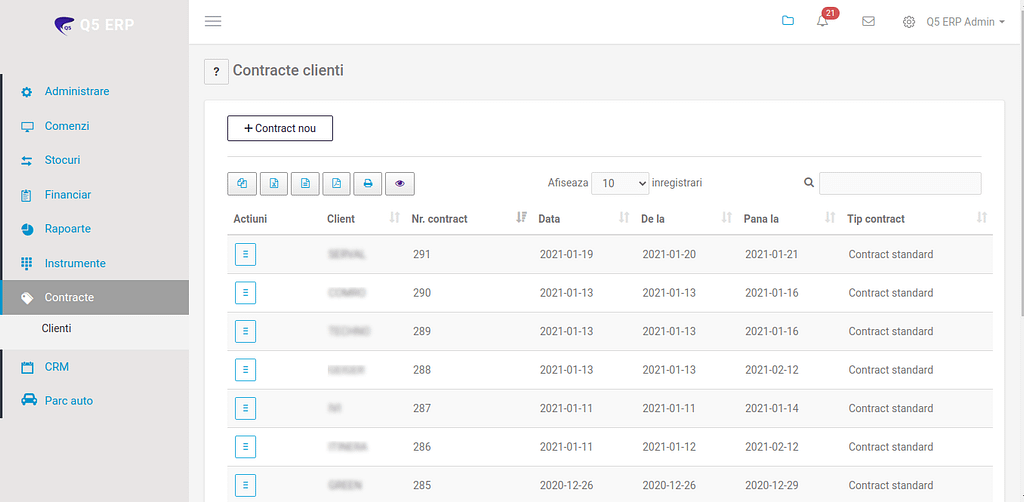Expand Q5 ERP Admin user dropdown
The image size is (1024, 502).
965,22
